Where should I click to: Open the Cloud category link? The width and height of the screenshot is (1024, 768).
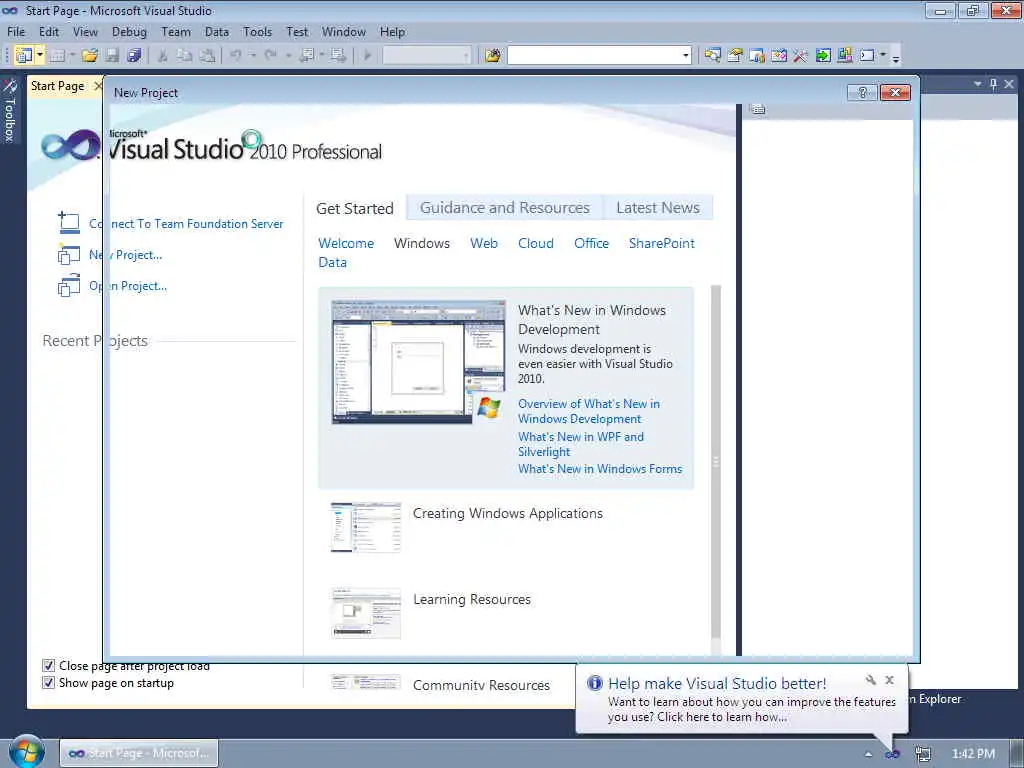click(x=536, y=243)
